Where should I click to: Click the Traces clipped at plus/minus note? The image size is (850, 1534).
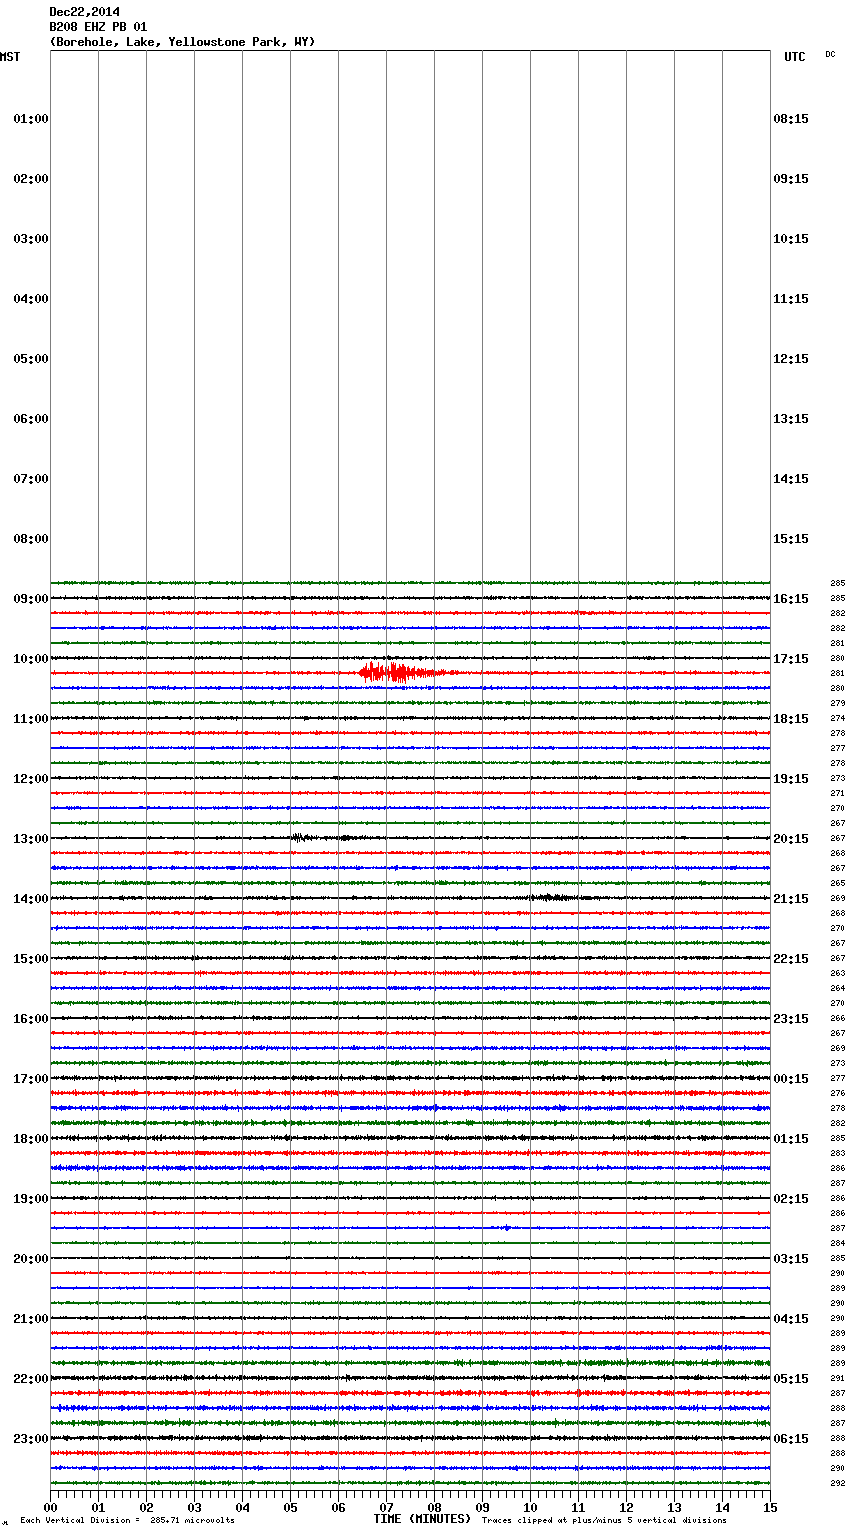[x=604, y=1521]
